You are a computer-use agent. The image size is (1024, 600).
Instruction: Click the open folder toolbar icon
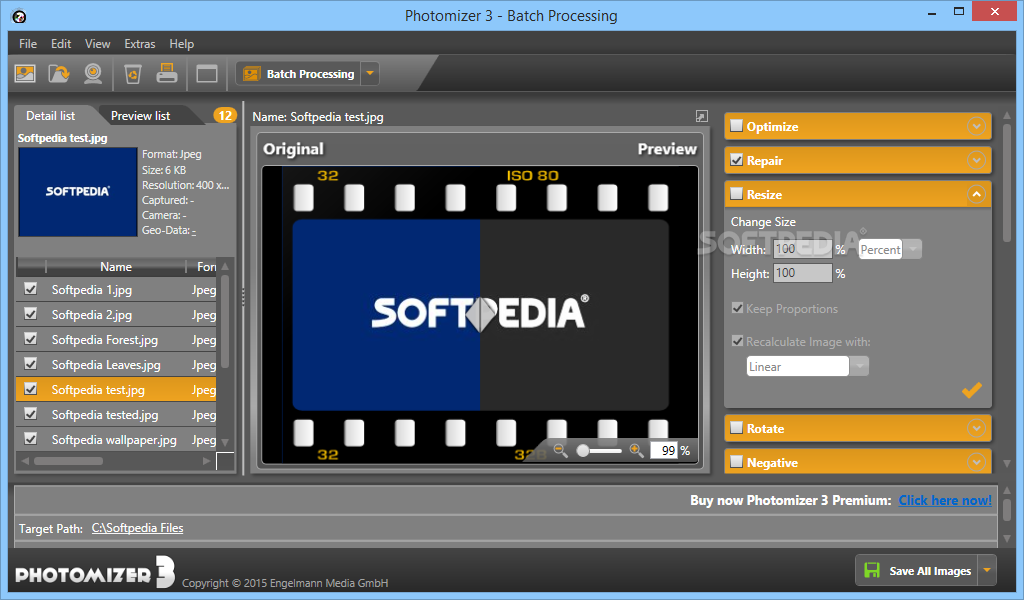pos(59,74)
